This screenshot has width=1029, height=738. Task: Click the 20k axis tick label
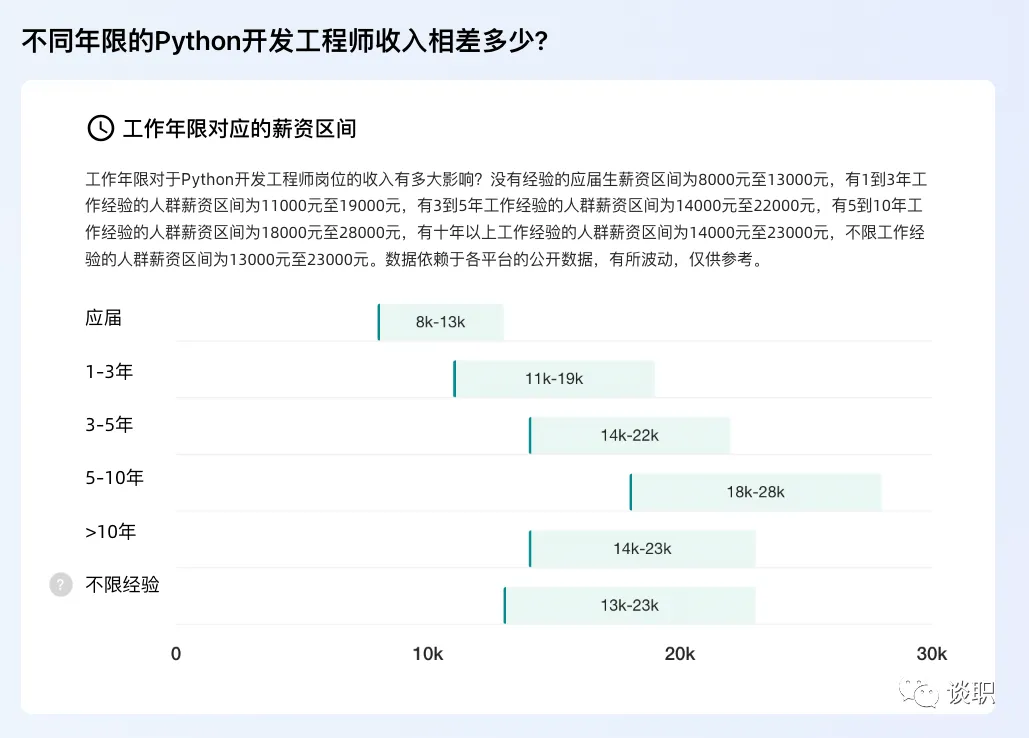[680, 654]
